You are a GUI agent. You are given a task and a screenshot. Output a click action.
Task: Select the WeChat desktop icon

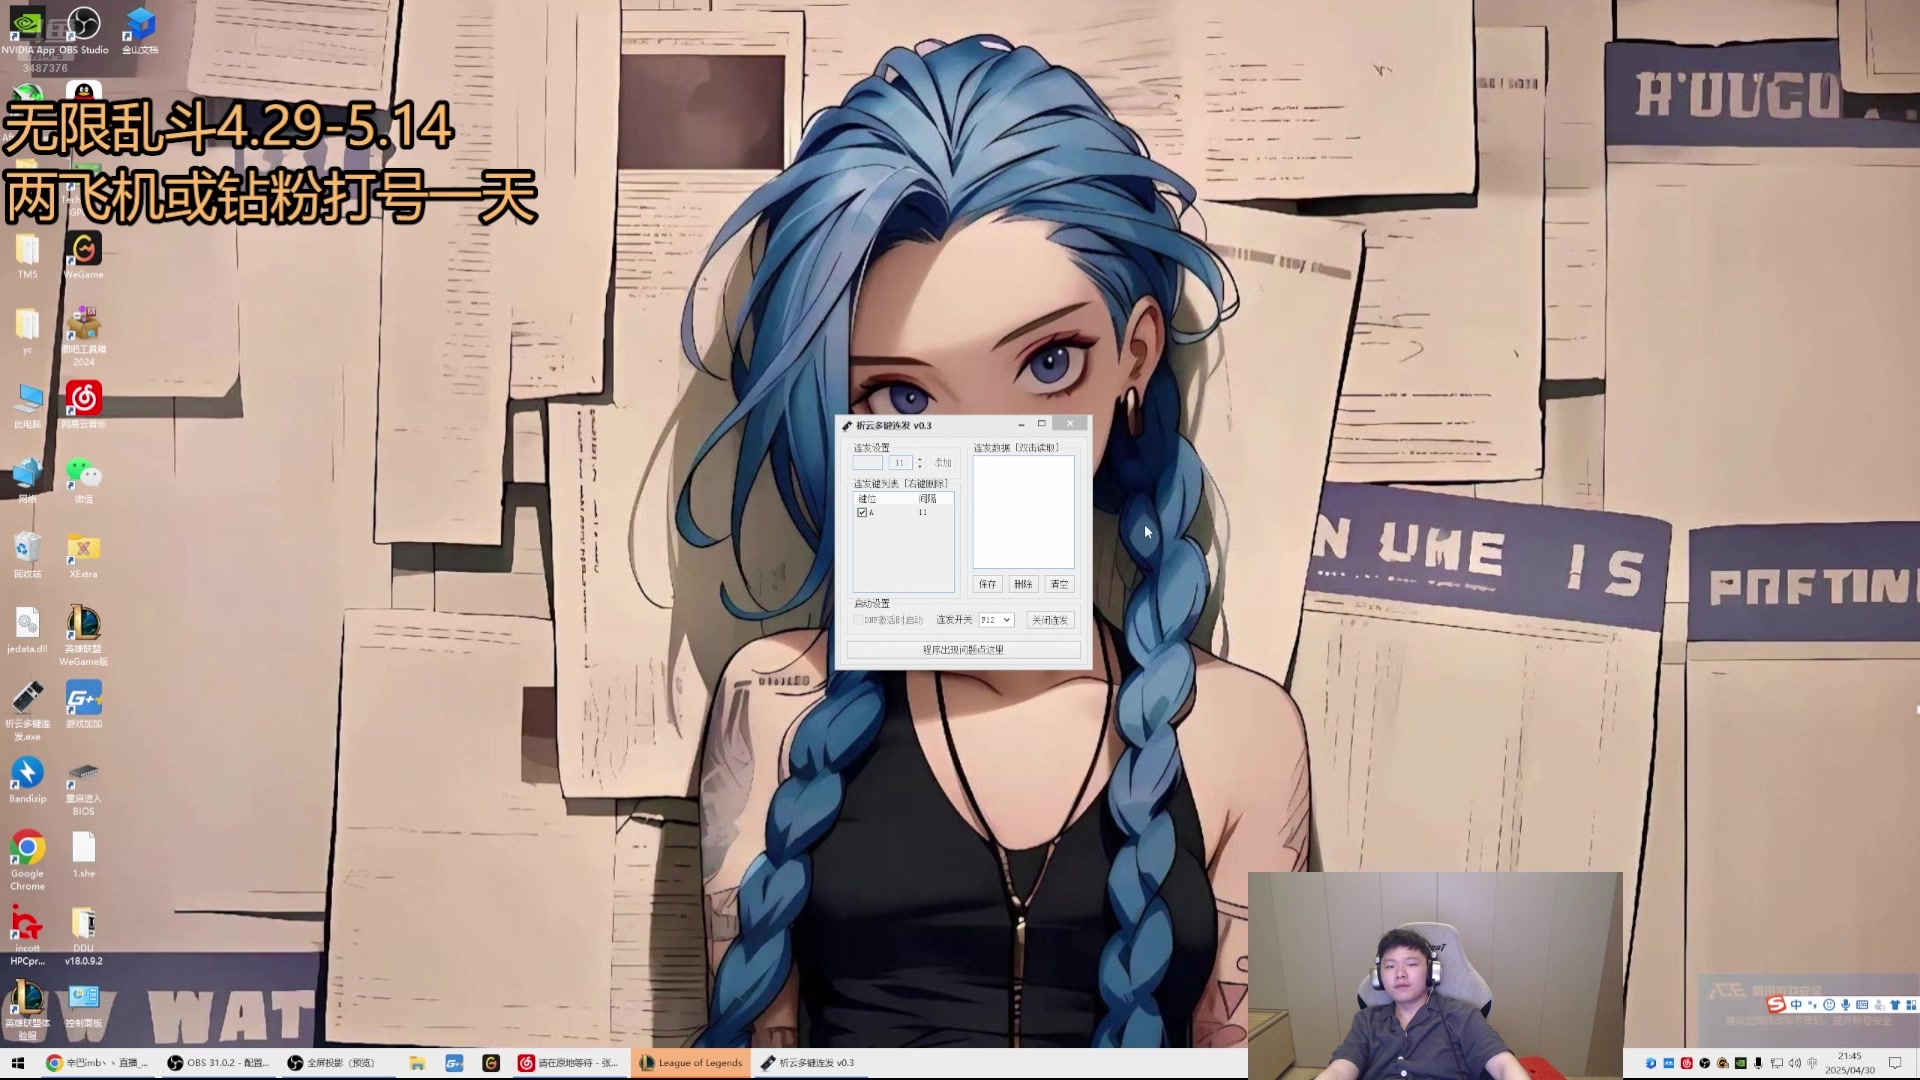(x=84, y=473)
